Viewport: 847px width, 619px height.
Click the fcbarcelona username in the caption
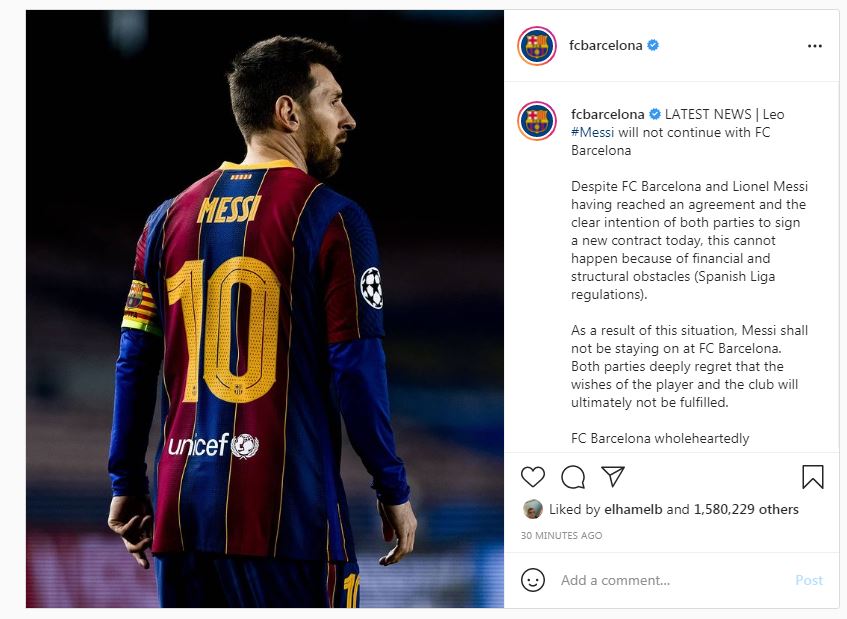607,115
